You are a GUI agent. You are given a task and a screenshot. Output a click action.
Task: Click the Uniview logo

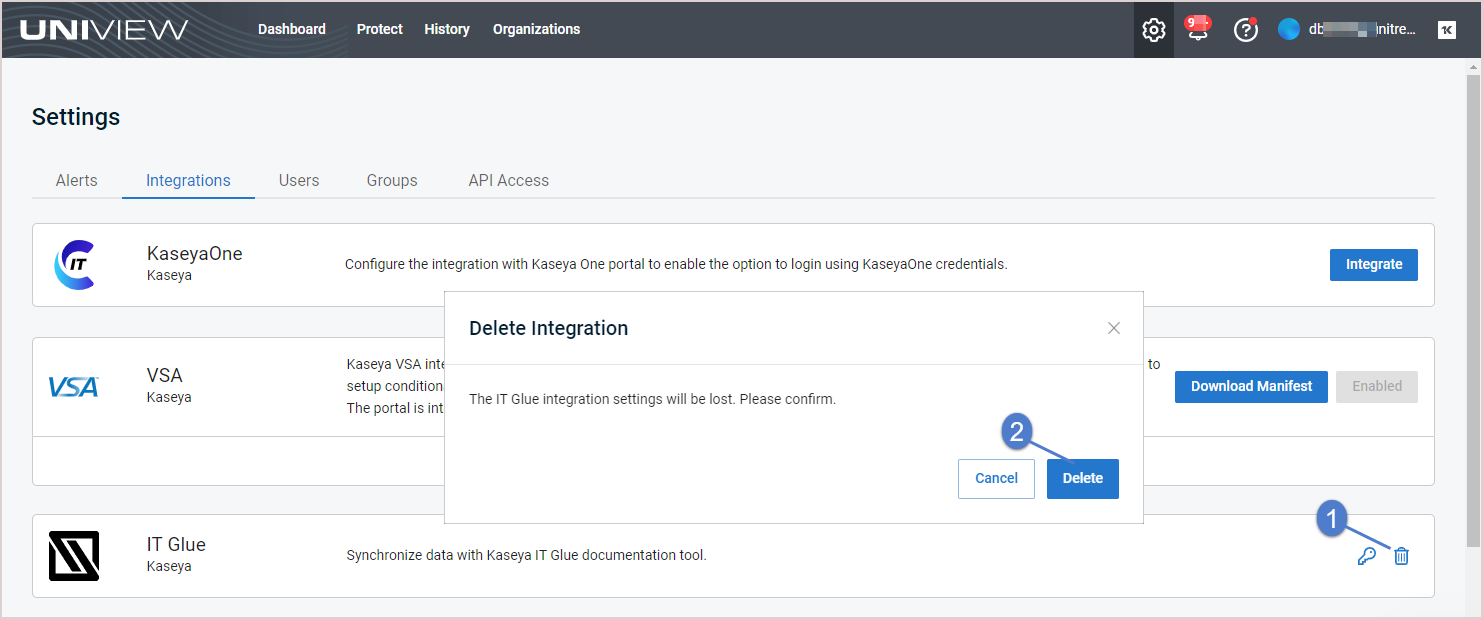(x=104, y=30)
